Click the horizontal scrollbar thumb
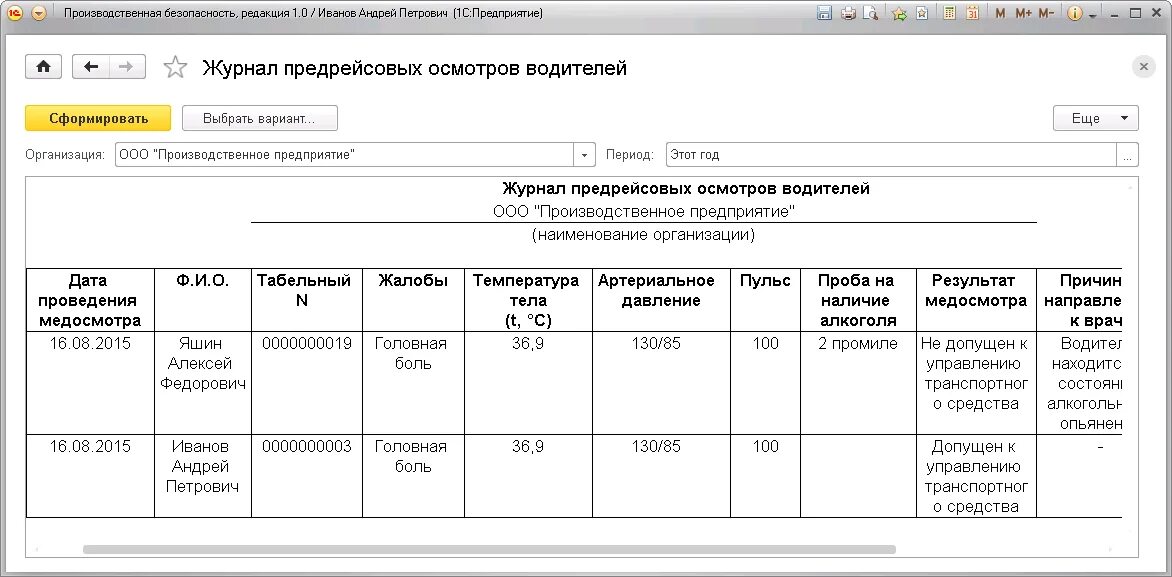 [x=489, y=549]
